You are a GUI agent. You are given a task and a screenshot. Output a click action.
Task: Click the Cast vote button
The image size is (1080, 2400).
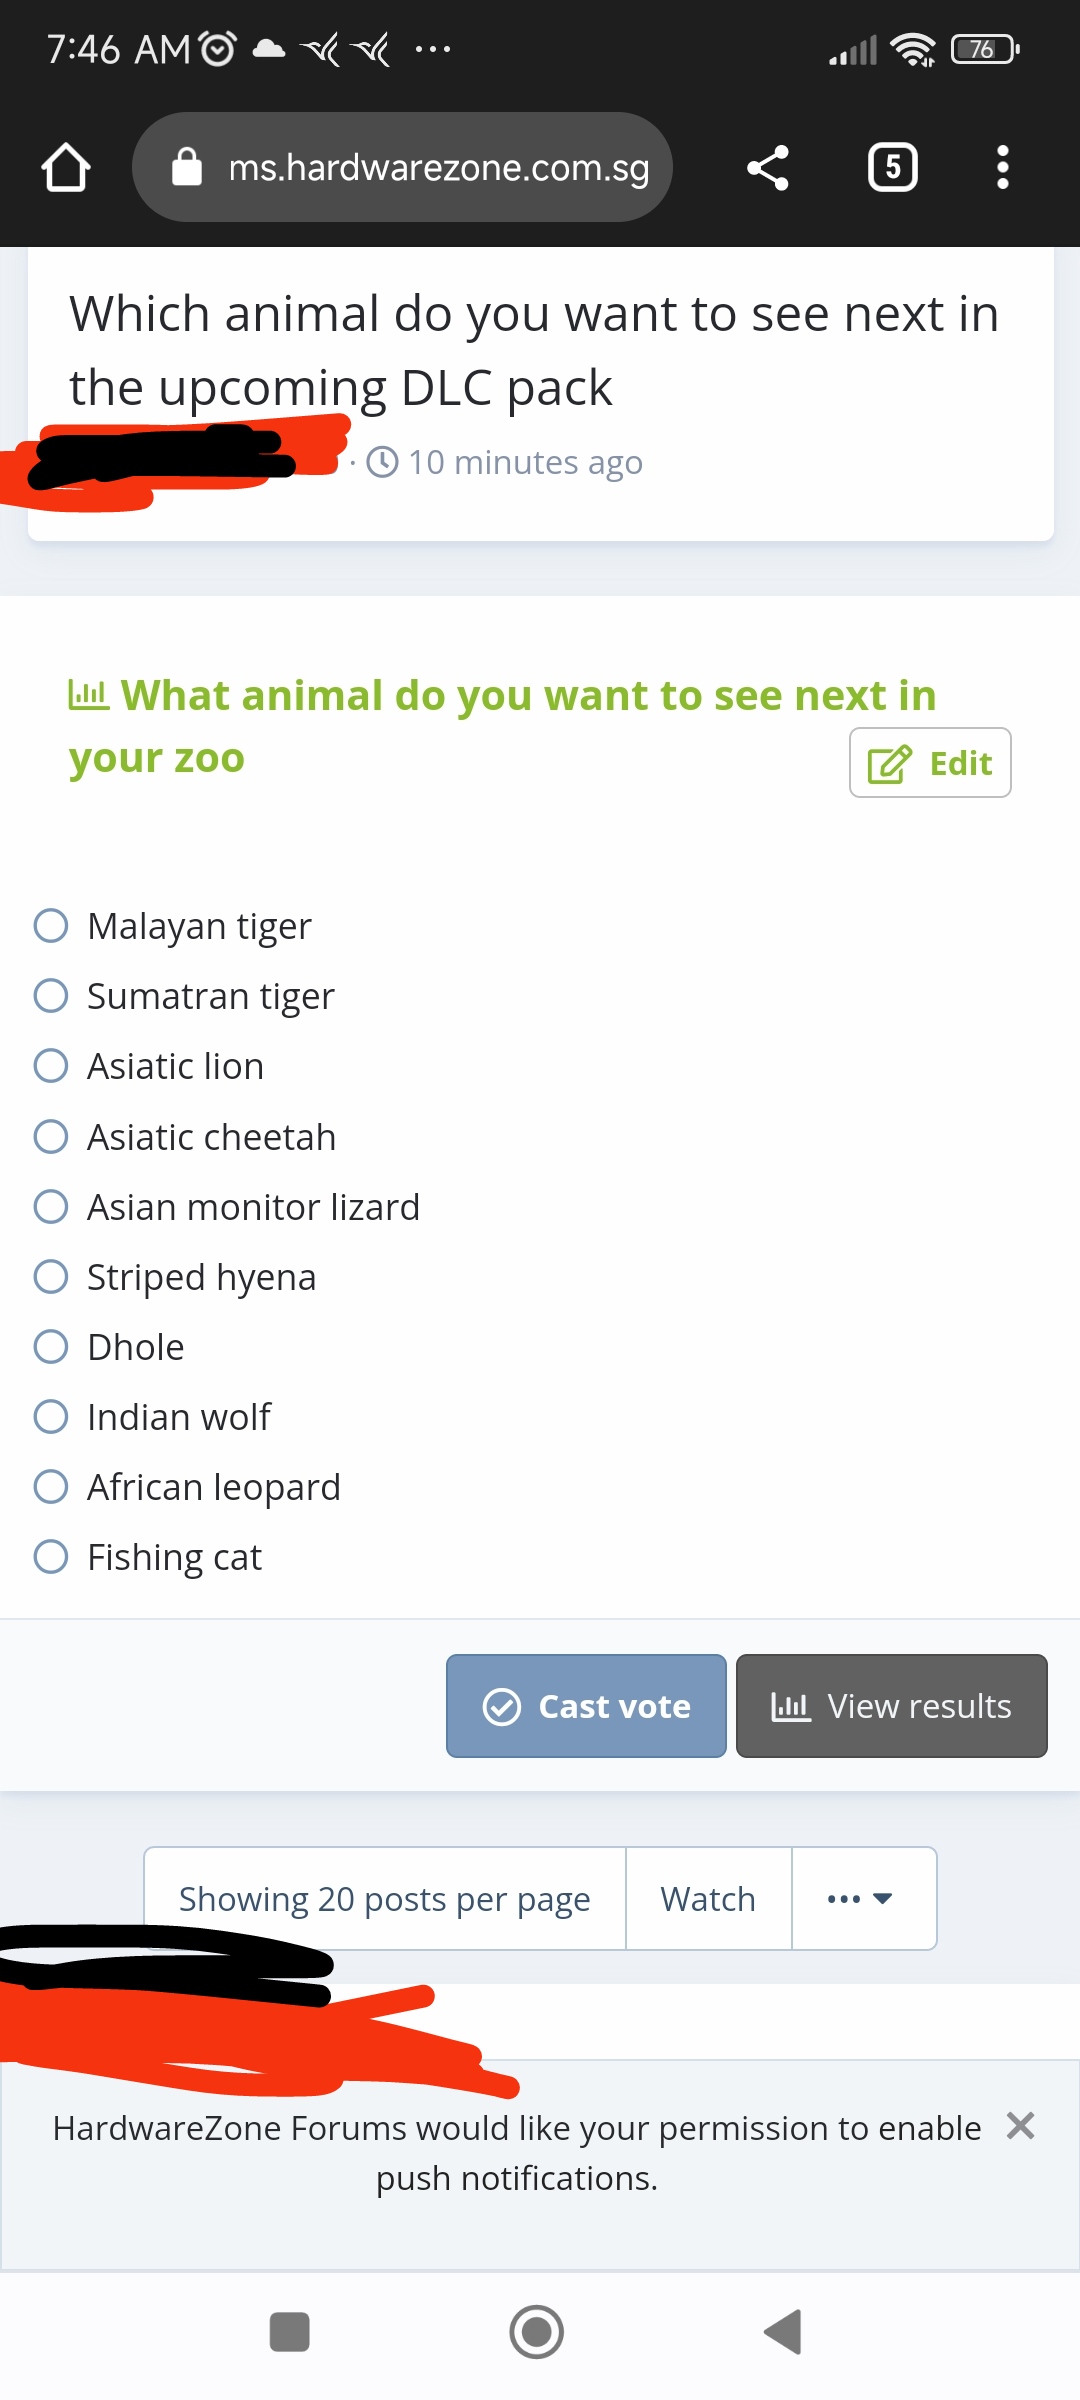point(586,1706)
